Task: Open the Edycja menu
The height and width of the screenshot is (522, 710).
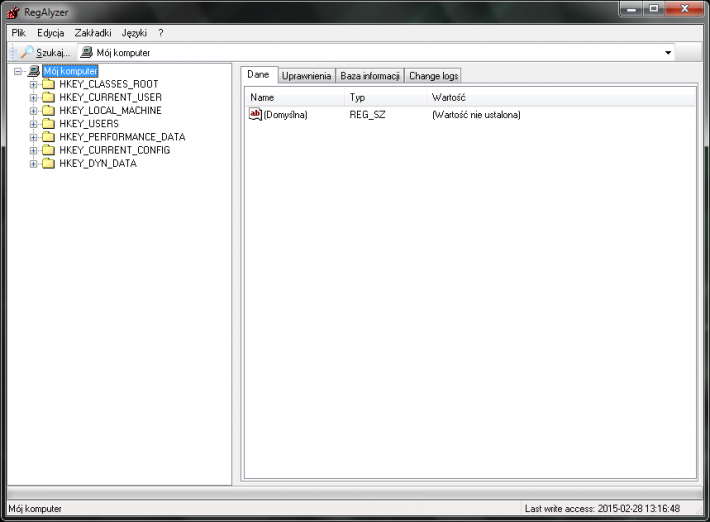Action: coord(51,33)
